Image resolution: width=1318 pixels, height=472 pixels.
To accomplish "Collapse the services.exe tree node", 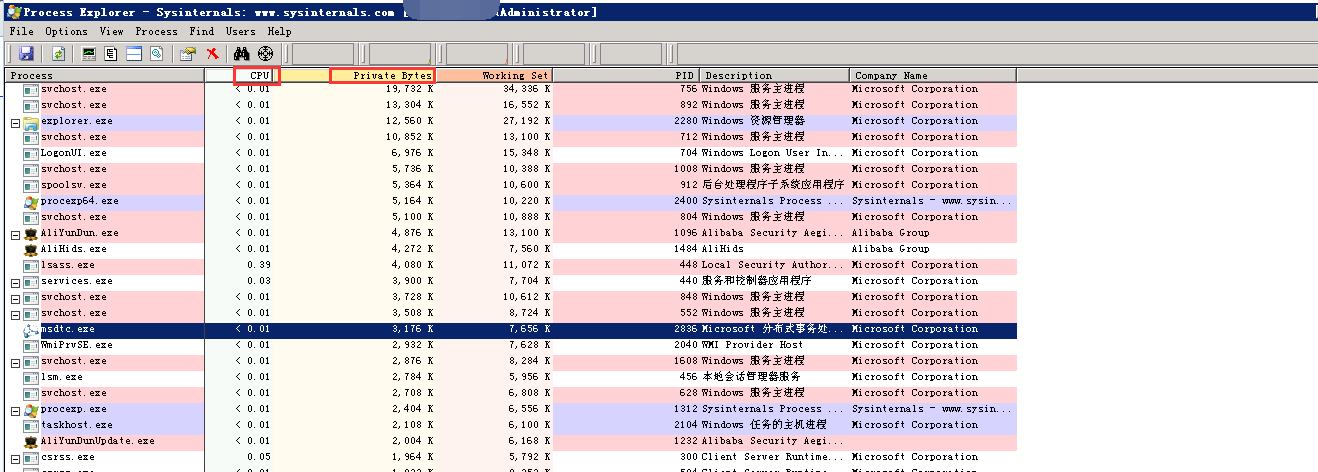I will tap(15, 282).
